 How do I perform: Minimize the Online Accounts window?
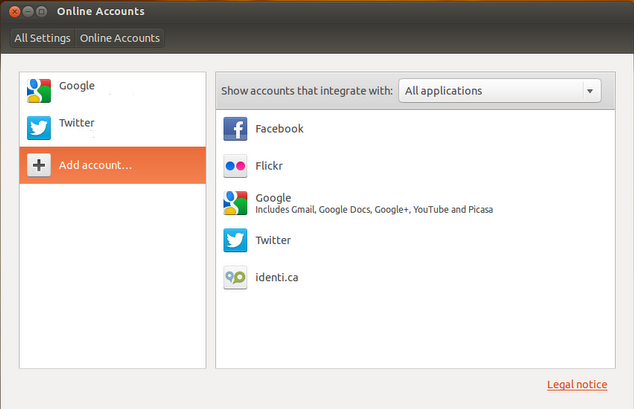point(28,11)
